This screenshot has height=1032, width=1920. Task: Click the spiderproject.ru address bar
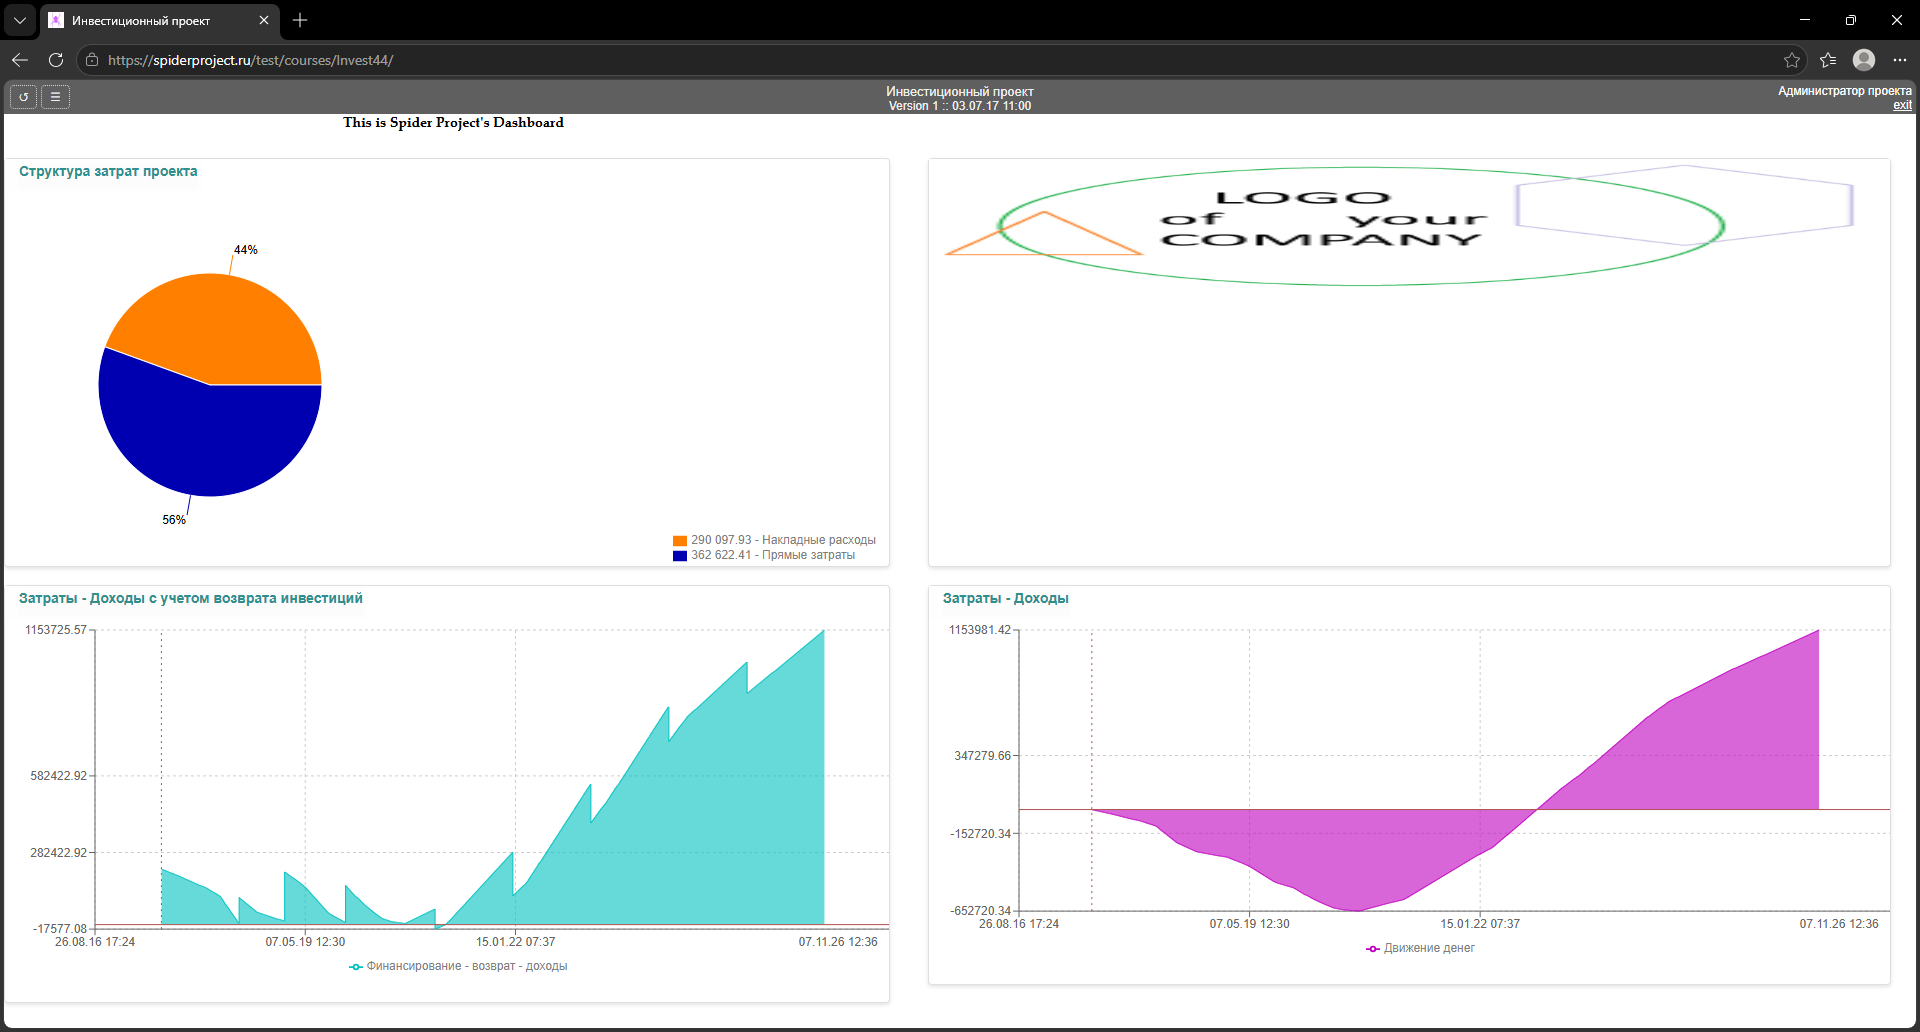tap(940, 60)
